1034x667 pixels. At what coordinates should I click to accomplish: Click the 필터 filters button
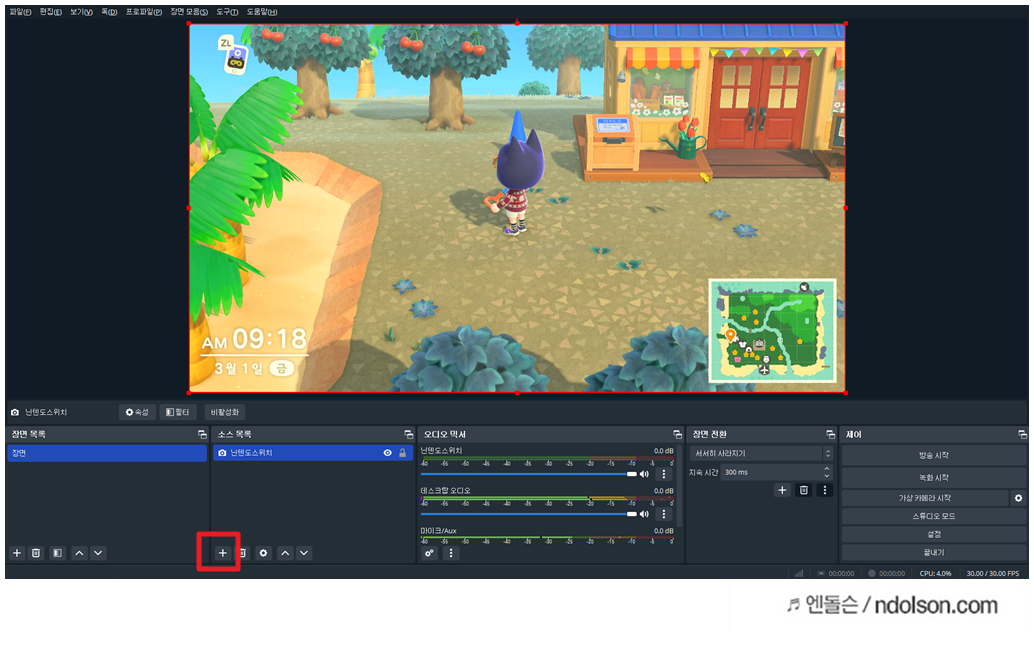pyautogui.click(x=177, y=412)
